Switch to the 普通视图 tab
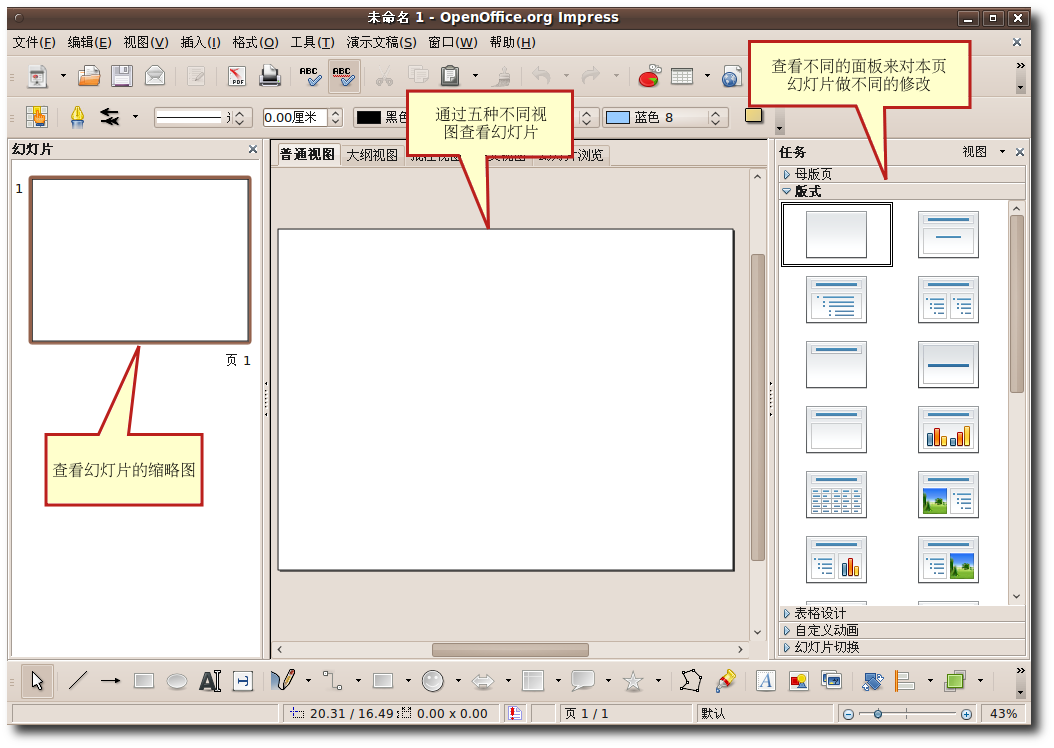Image resolution: width=1054 pixels, height=748 pixels. point(307,155)
